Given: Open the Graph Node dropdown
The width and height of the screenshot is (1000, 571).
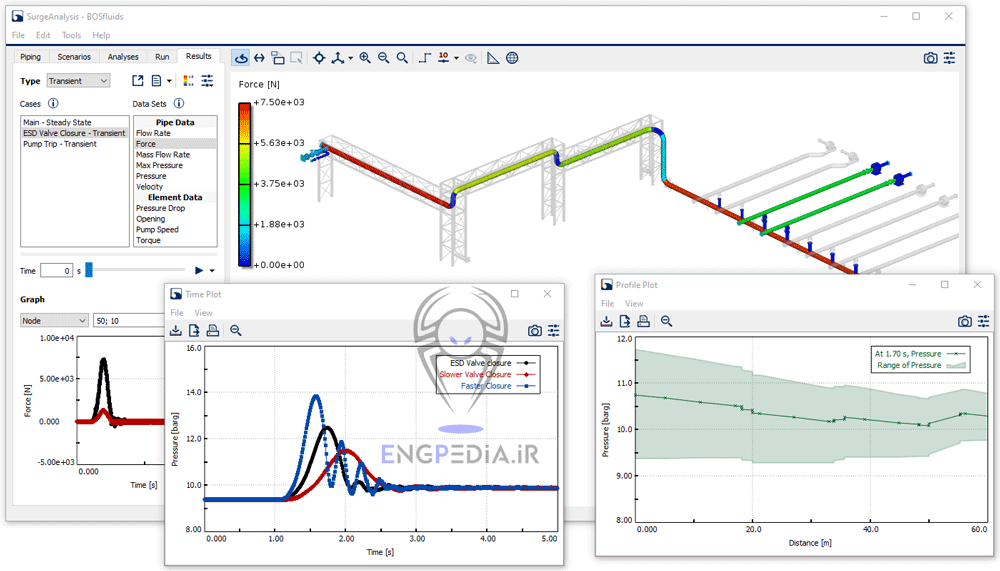Looking at the screenshot, I should (54, 320).
